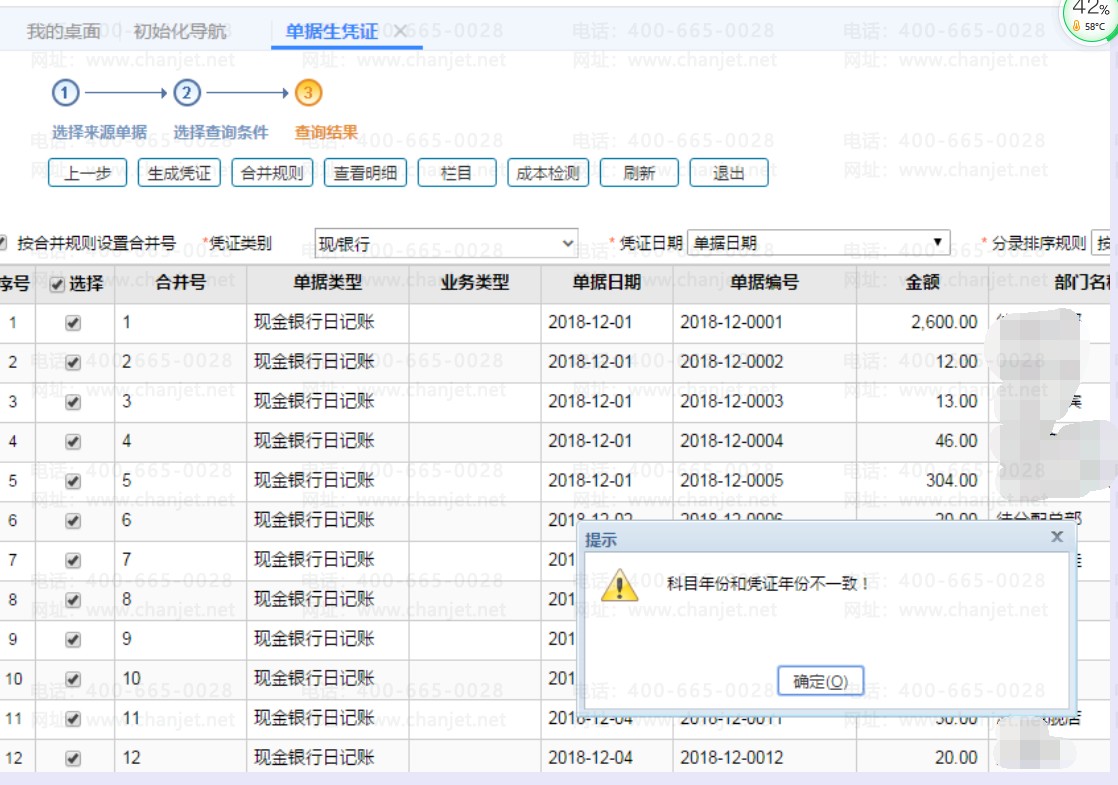The height and width of the screenshot is (785, 1118).
Task: Uncheck the checkbox in row 5
Action: [73, 481]
